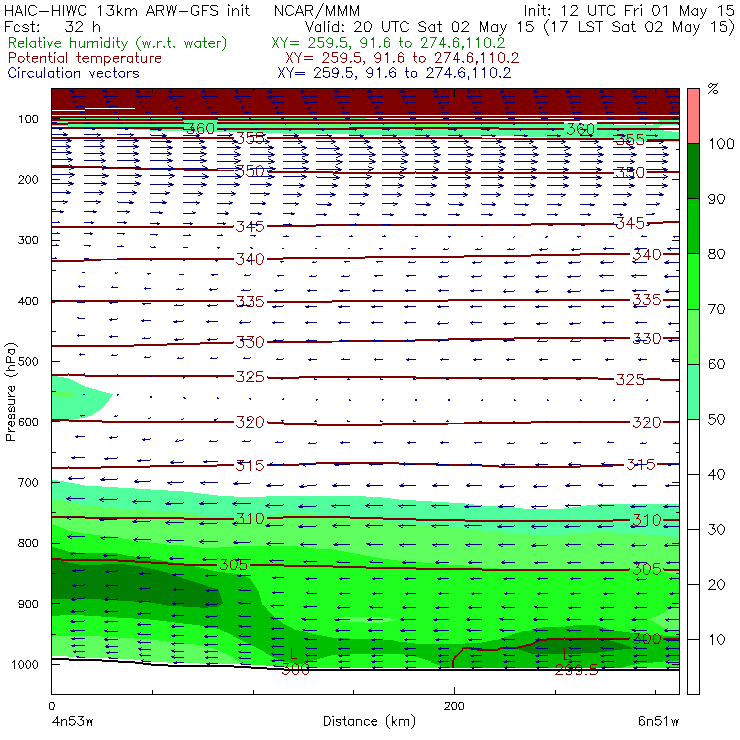Select the colorbar segment between 70 and 80
The height and width of the screenshot is (740, 740).
pyautogui.click(x=693, y=281)
